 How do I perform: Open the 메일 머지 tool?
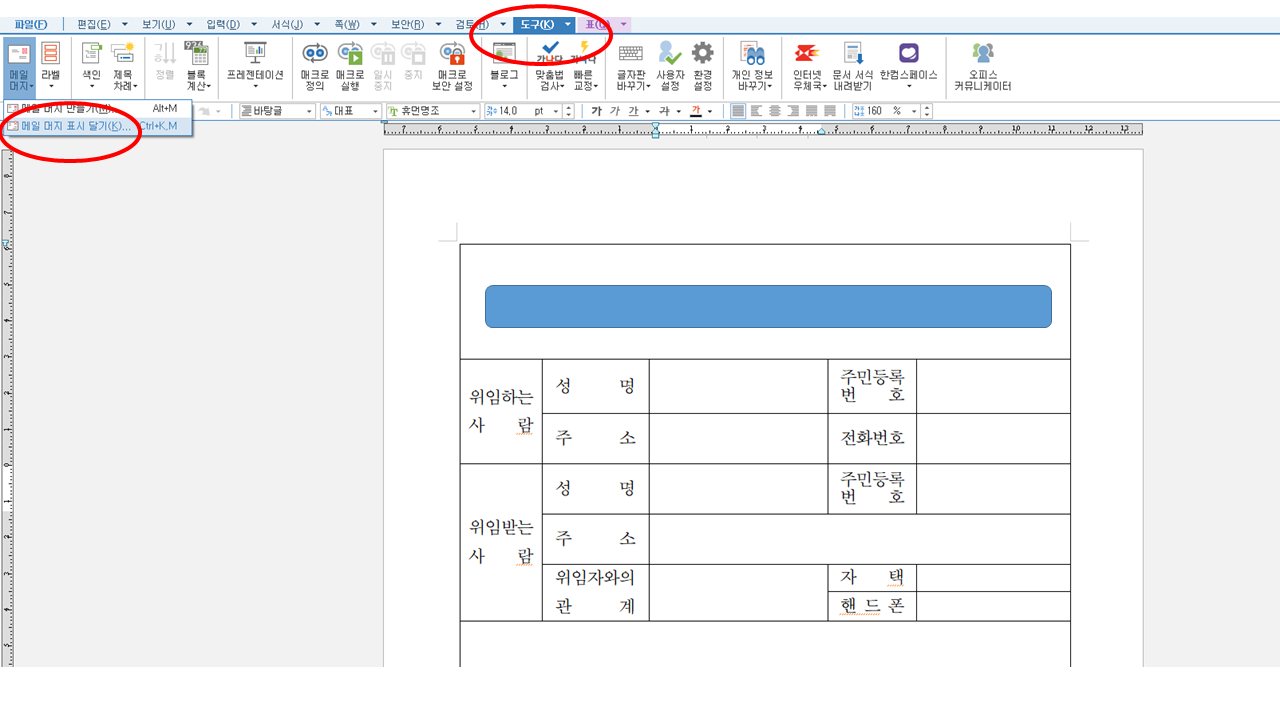(x=19, y=67)
